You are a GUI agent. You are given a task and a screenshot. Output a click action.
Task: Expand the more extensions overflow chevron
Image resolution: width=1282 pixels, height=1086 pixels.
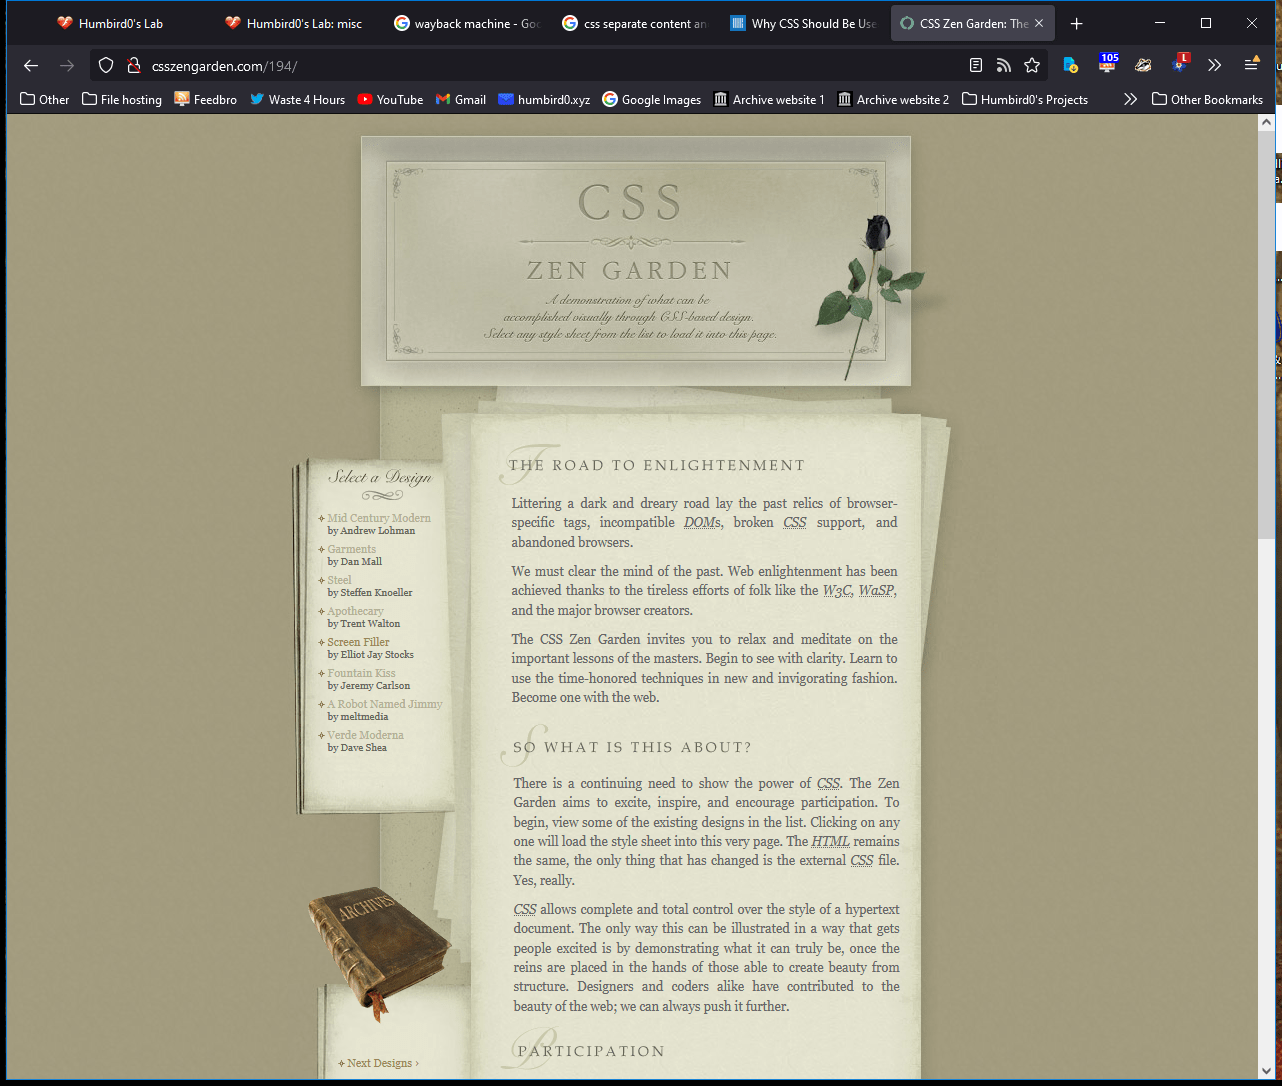[1214, 65]
